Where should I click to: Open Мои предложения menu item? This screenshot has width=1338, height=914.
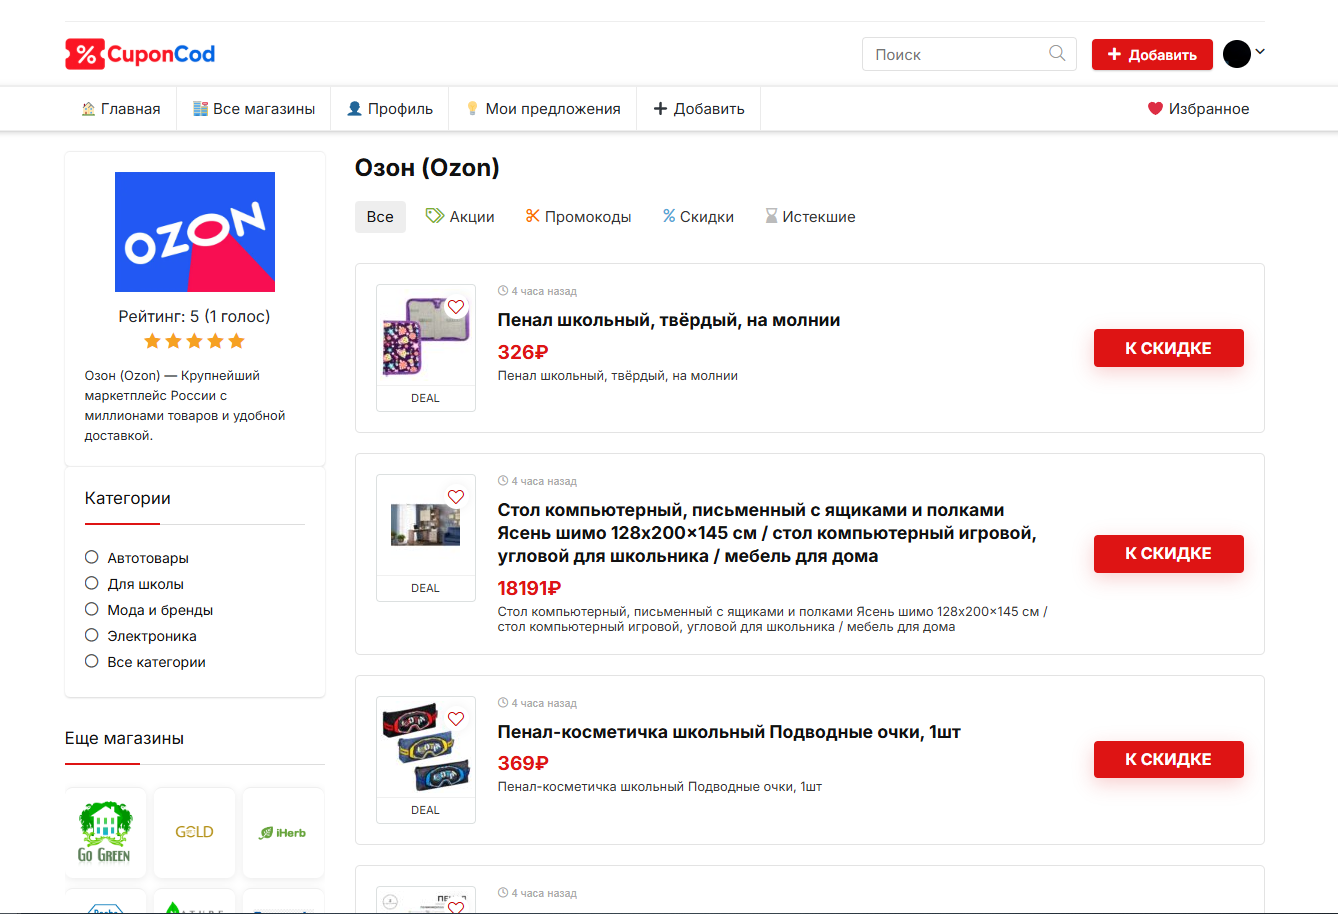coord(543,109)
